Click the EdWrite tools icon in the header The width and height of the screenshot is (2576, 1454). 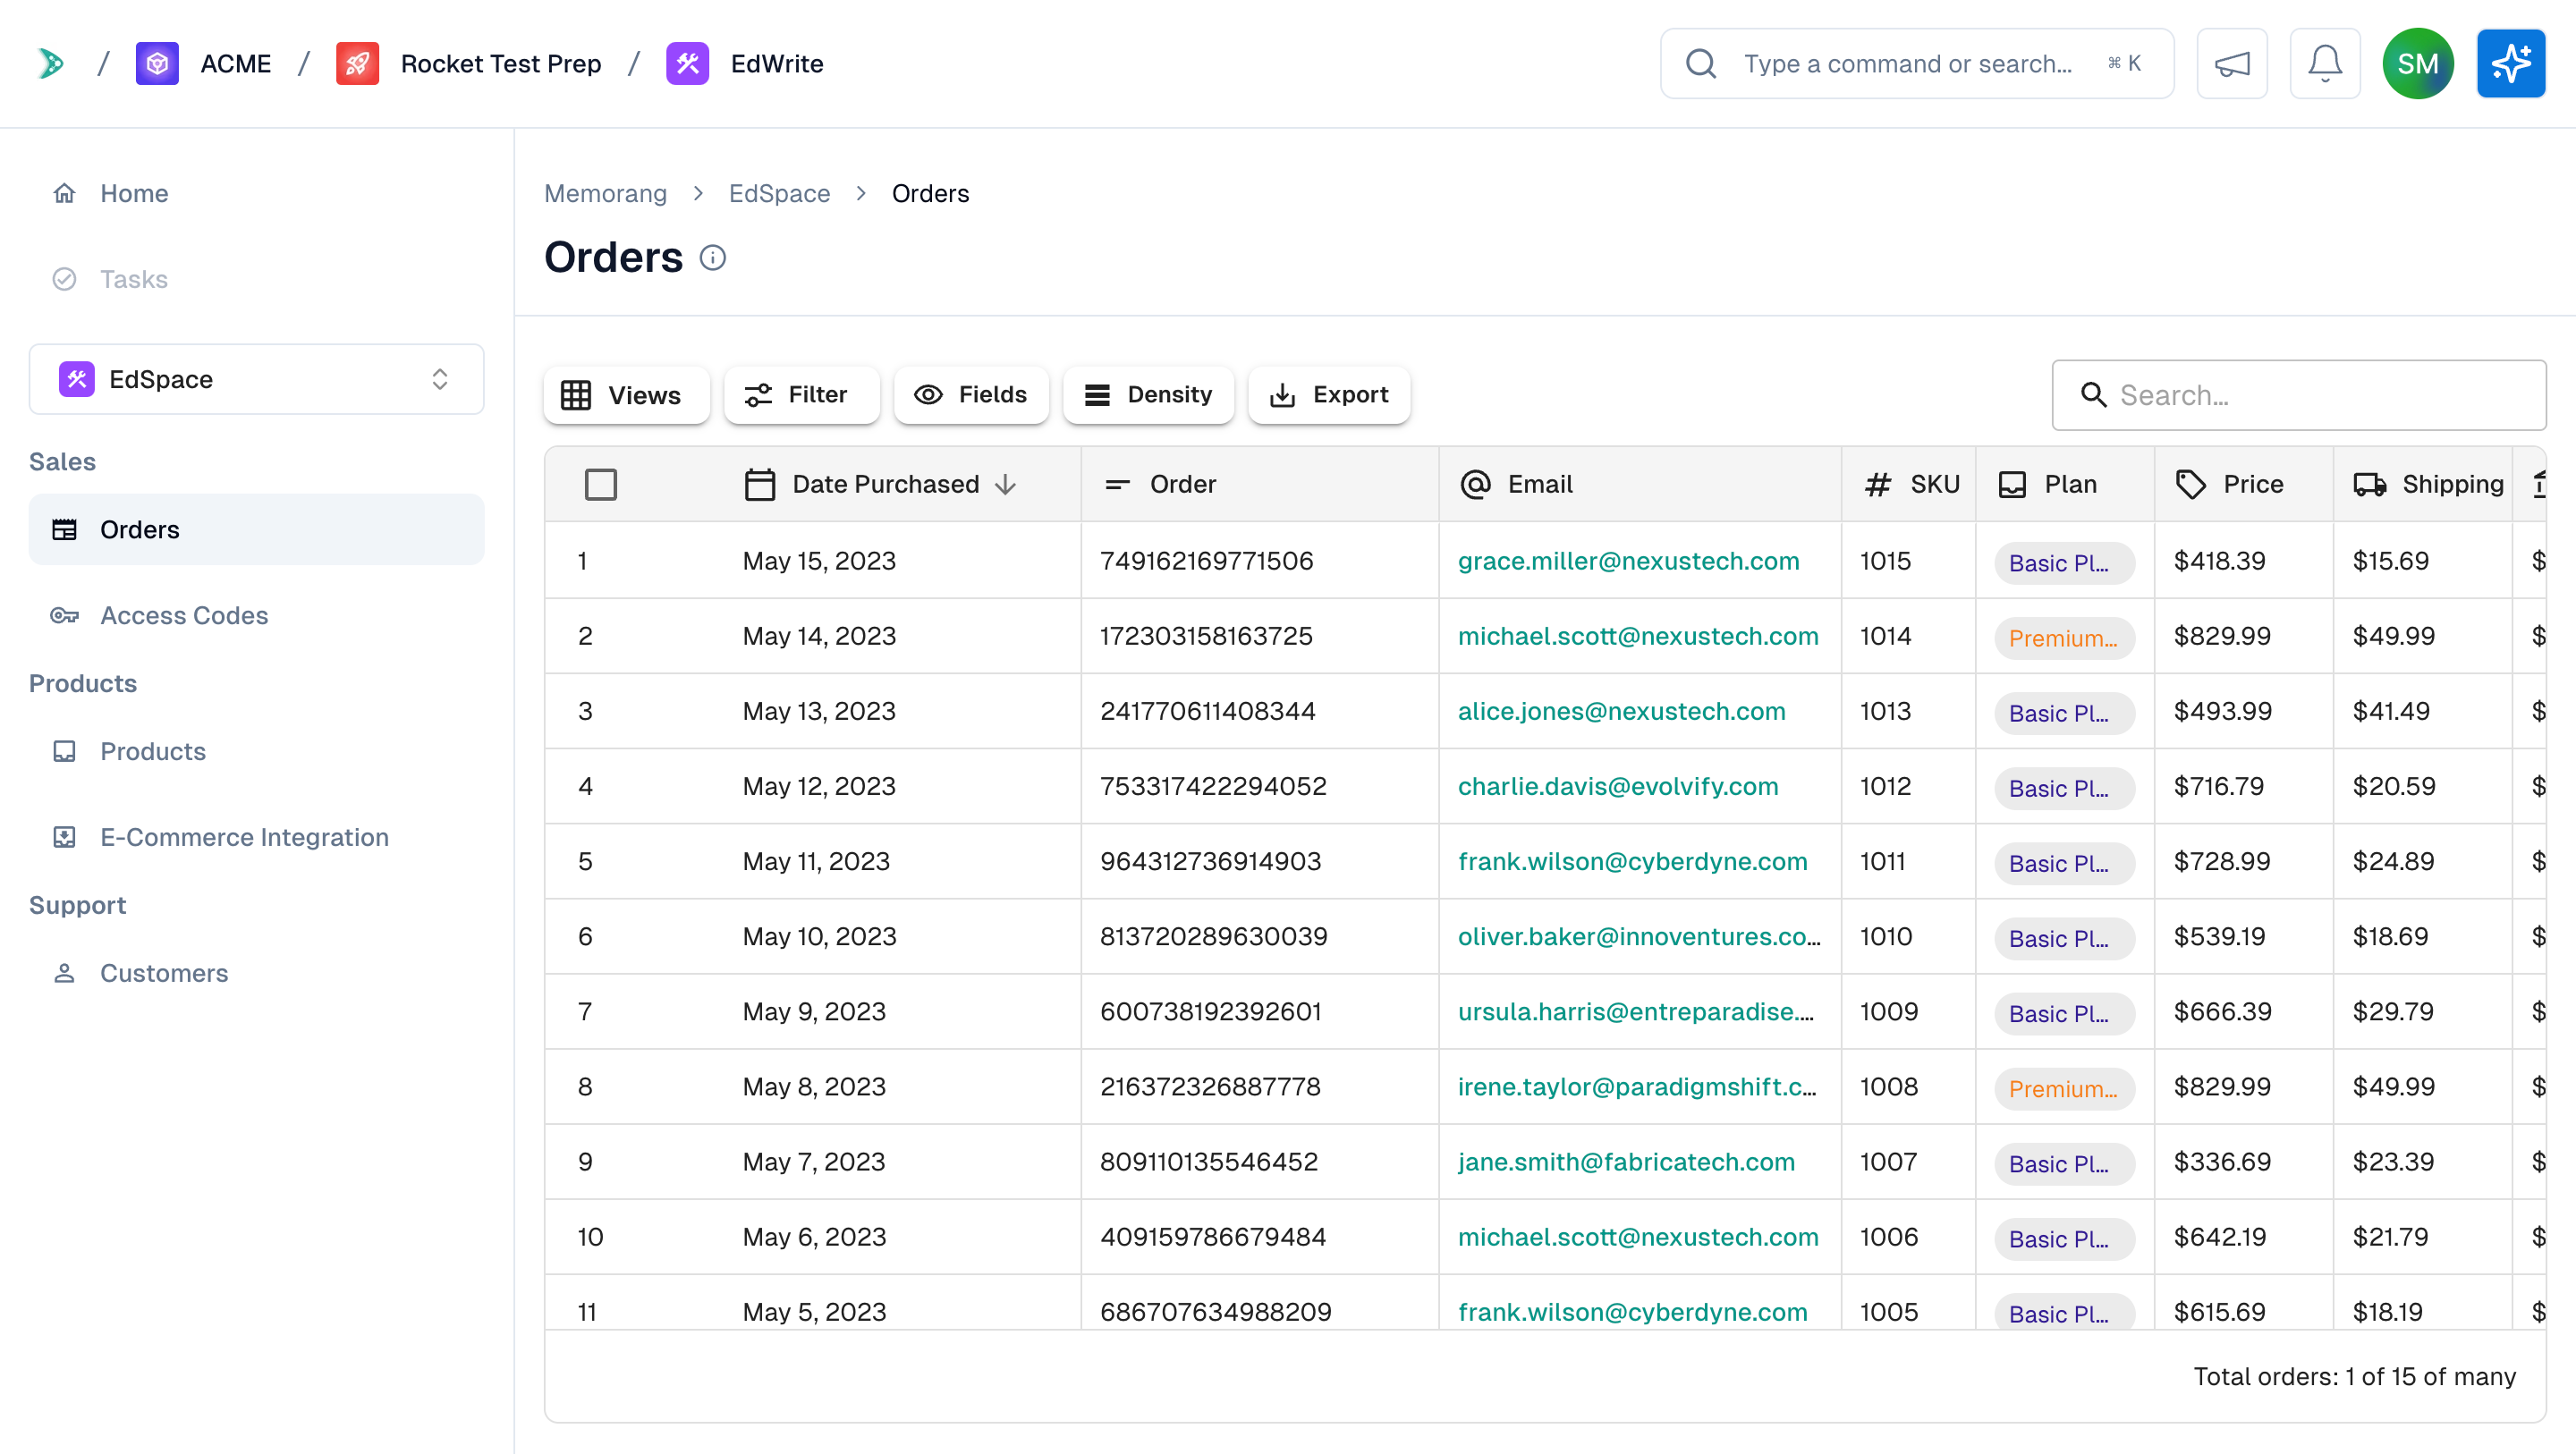687,64
